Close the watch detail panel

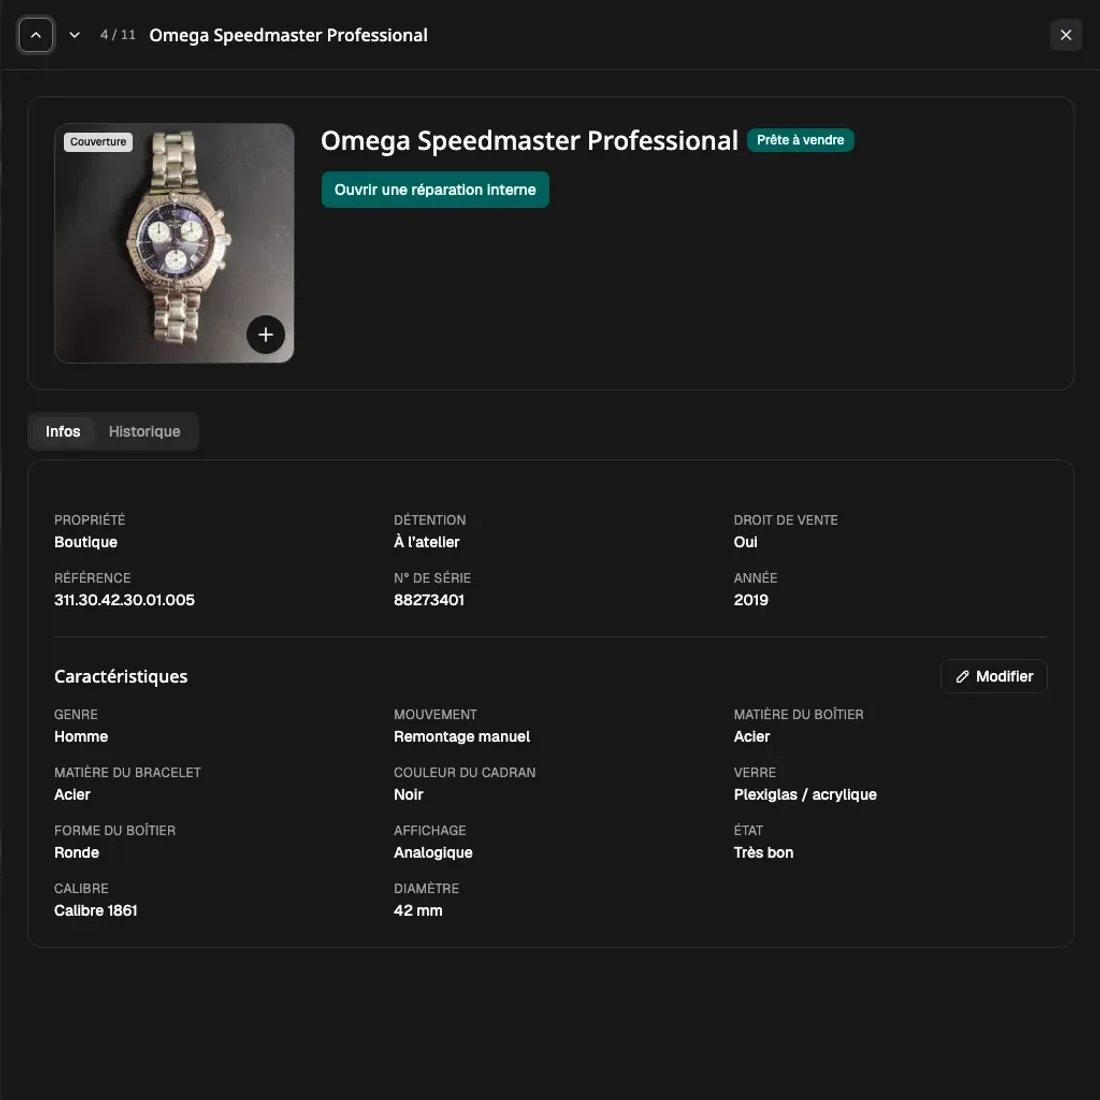tap(1066, 35)
